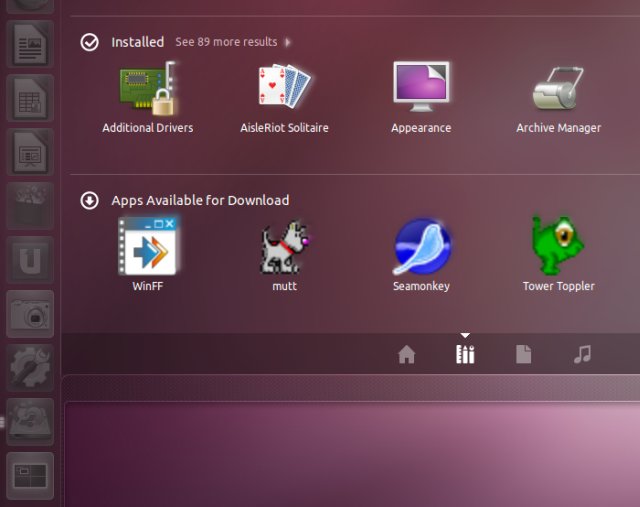Click Additional Drivers label text
Screen dimensions: 640x507
[148, 128]
